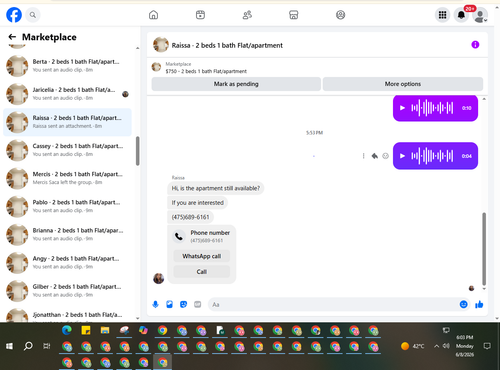Choose a GIF icon

pos(198,304)
